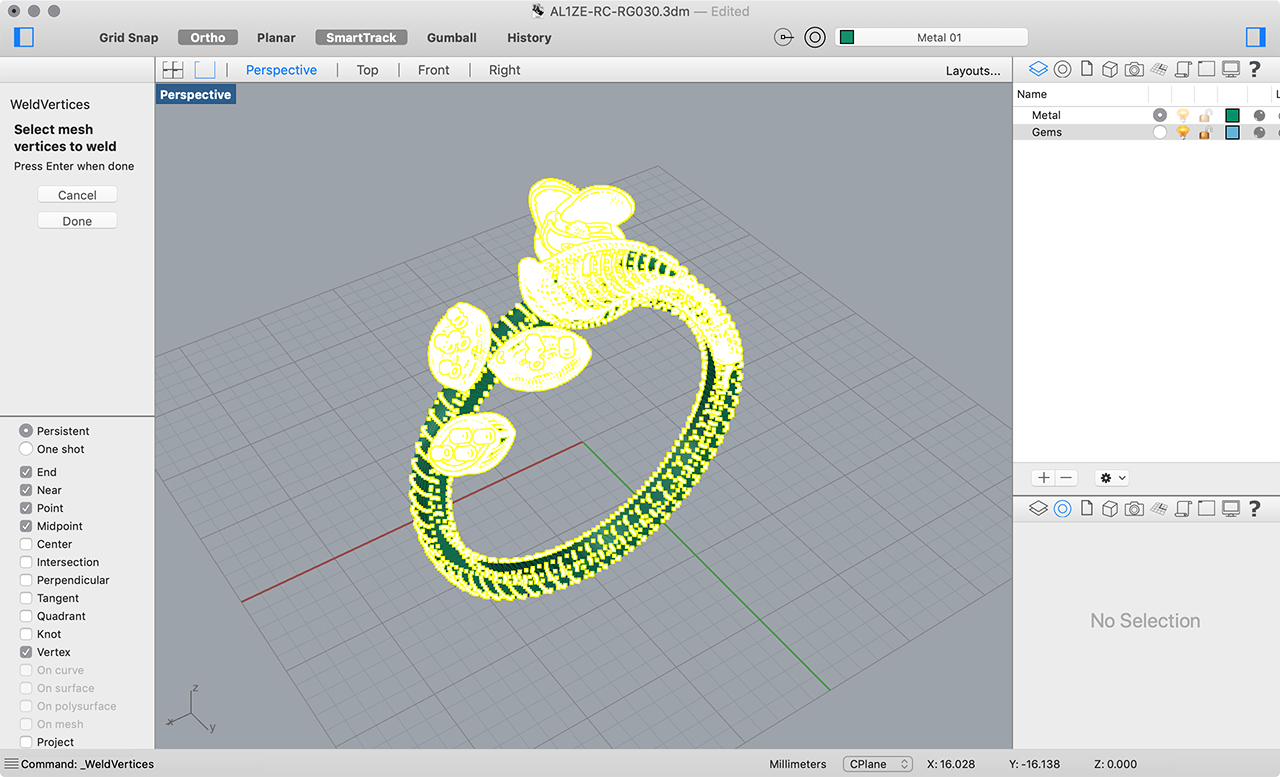
Task: Open the CPlane coordinate dropdown
Action: coord(877,764)
